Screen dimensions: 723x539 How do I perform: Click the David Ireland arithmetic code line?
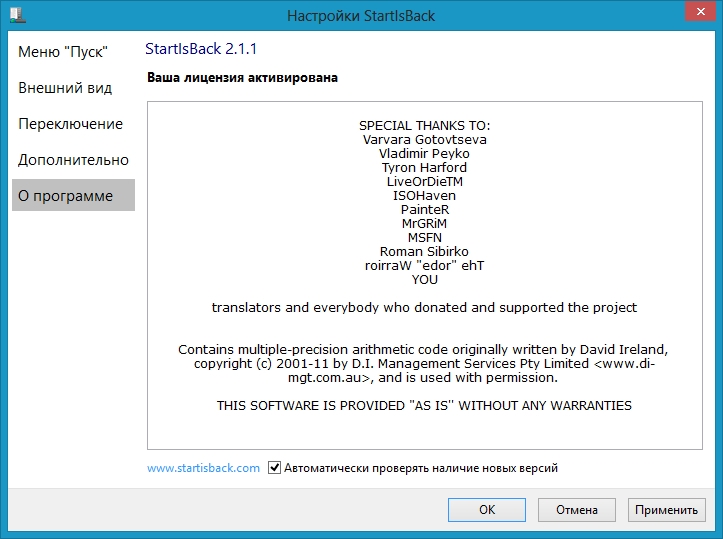click(423, 349)
